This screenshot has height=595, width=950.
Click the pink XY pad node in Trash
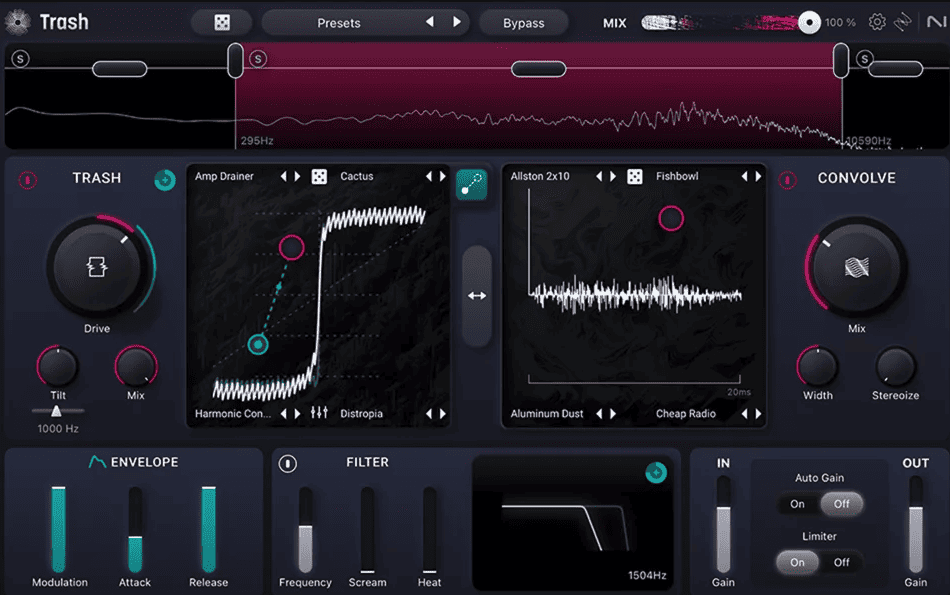(x=291, y=247)
